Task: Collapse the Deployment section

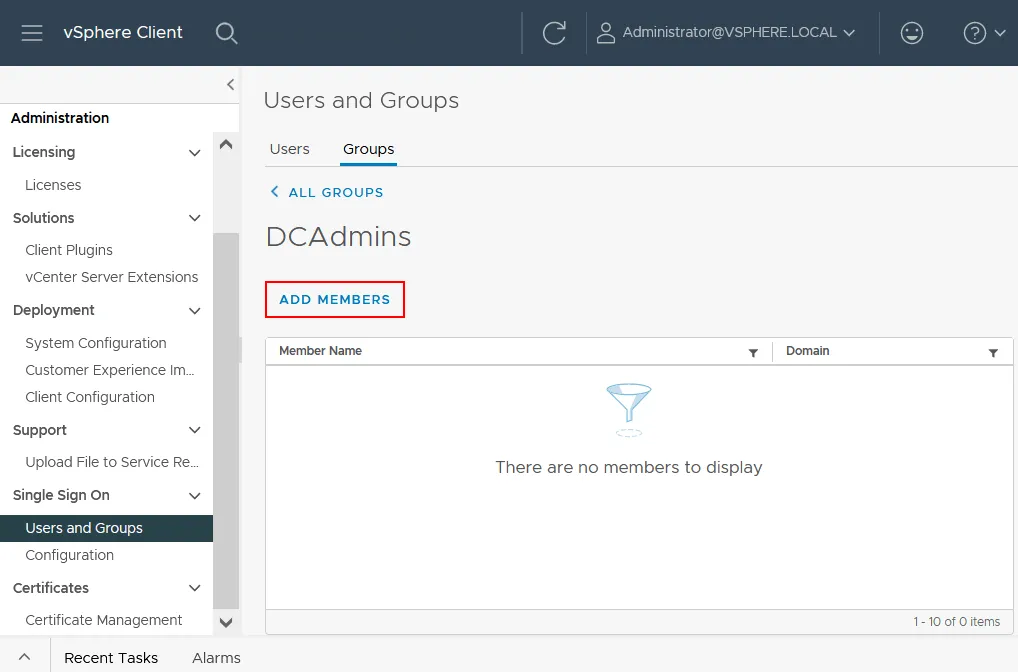Action: click(195, 311)
